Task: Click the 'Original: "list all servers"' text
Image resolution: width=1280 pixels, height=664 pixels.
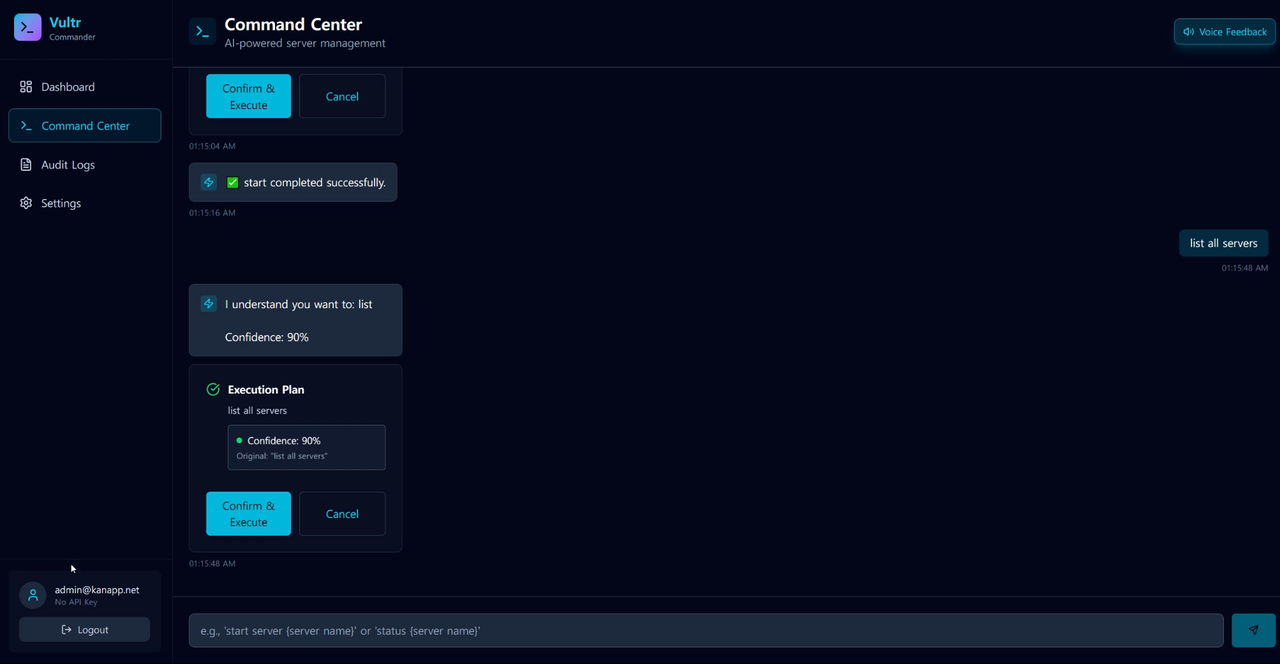Action: pos(282,456)
